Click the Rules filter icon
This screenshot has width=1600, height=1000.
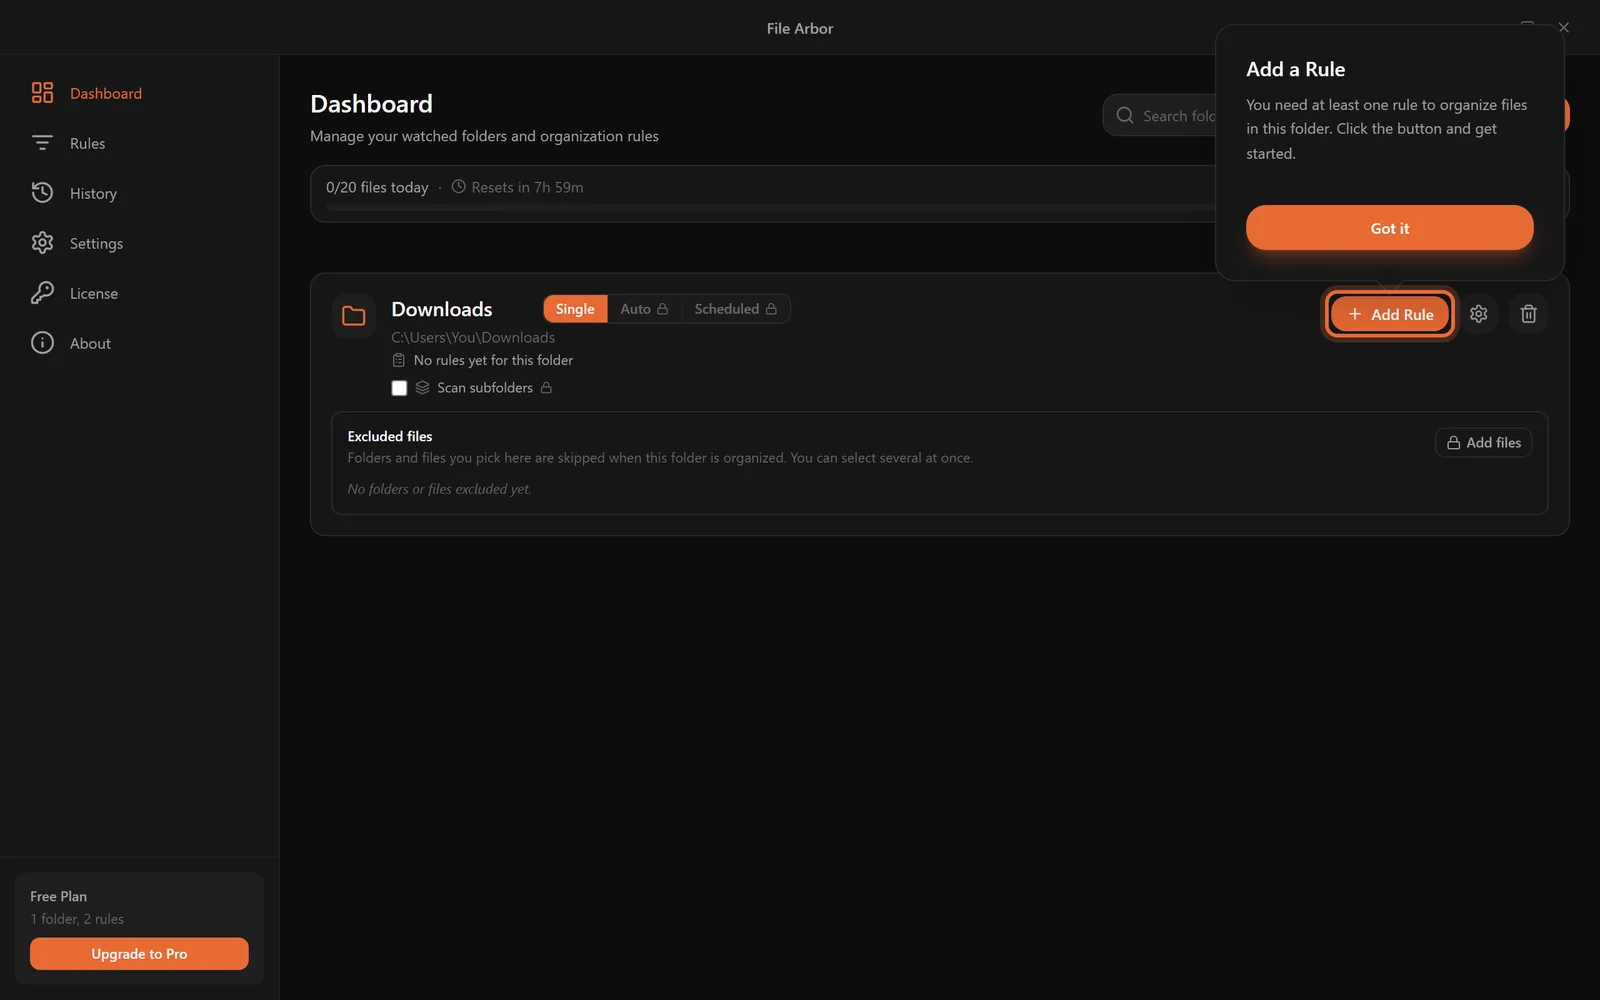(x=42, y=143)
